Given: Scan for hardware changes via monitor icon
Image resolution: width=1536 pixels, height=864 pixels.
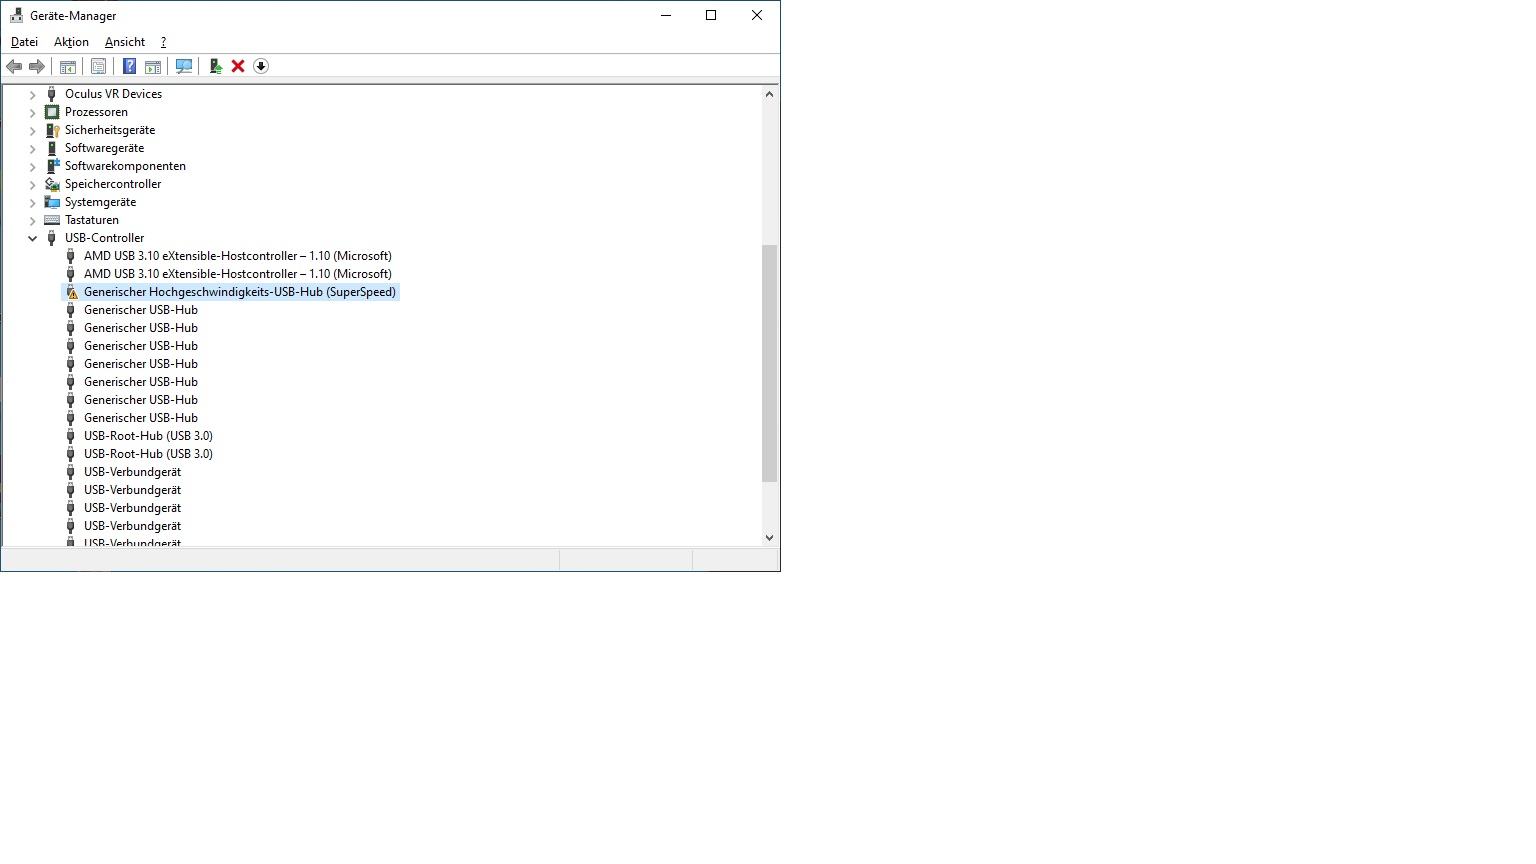Looking at the screenshot, I should point(184,66).
